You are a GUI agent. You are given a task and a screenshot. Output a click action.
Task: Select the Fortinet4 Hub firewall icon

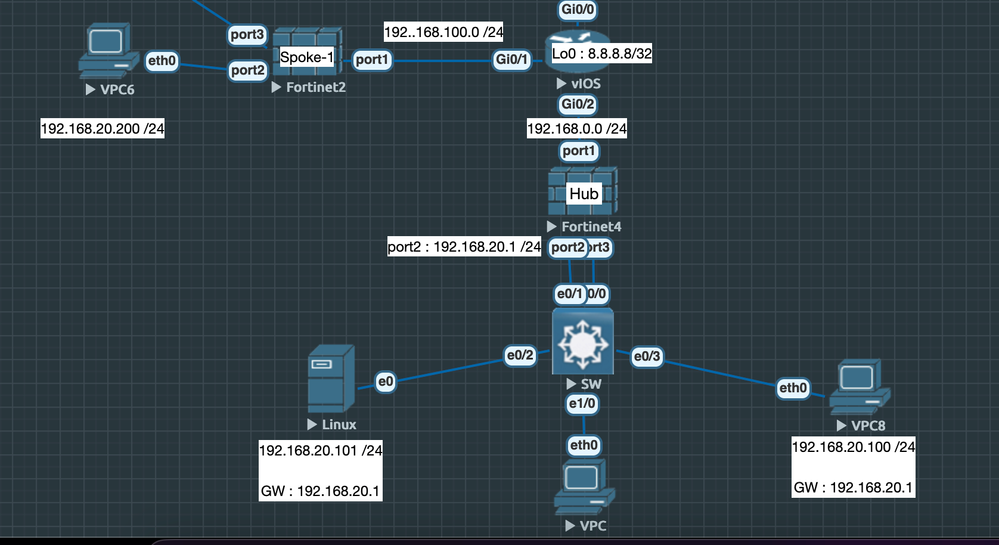(x=583, y=191)
